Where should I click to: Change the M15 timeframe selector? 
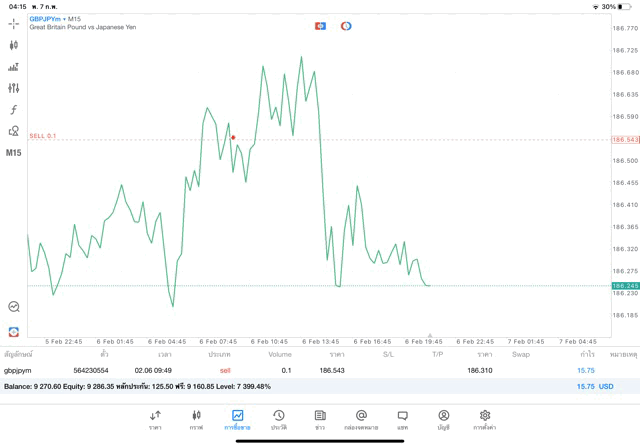pos(14,153)
